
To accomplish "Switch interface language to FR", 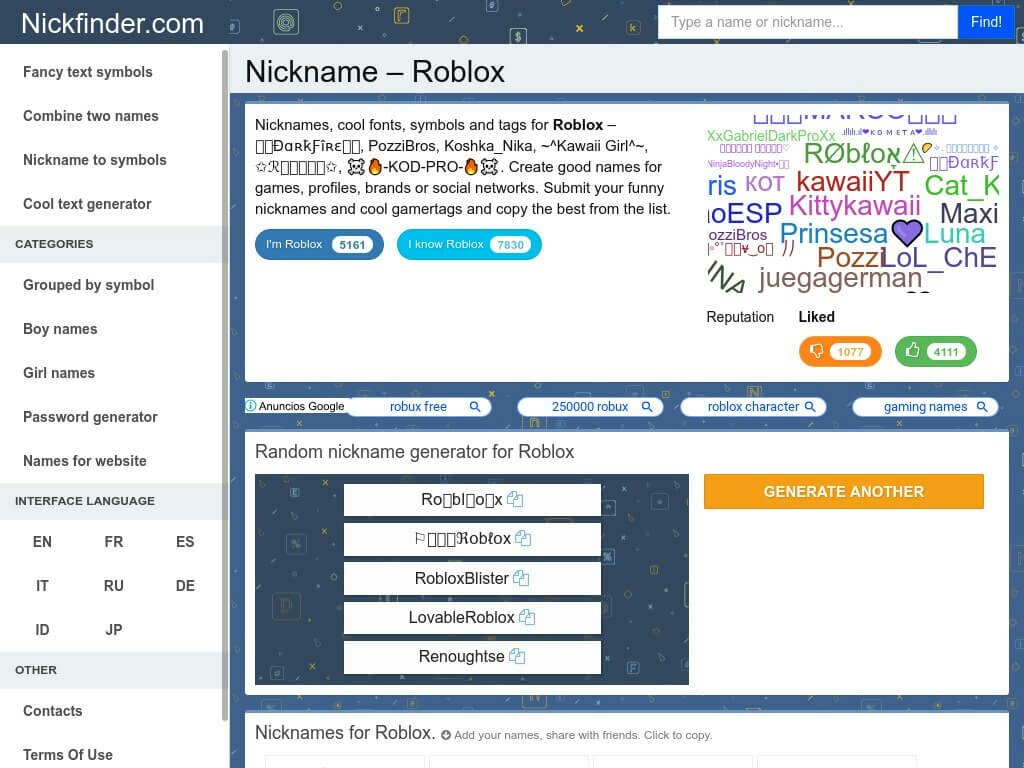I will click(x=114, y=542).
